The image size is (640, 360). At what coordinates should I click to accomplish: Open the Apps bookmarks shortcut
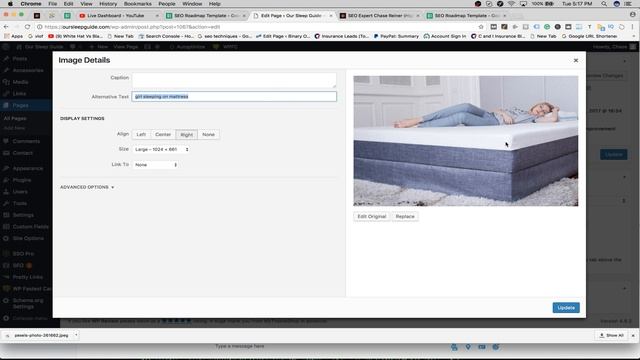coord(14,36)
